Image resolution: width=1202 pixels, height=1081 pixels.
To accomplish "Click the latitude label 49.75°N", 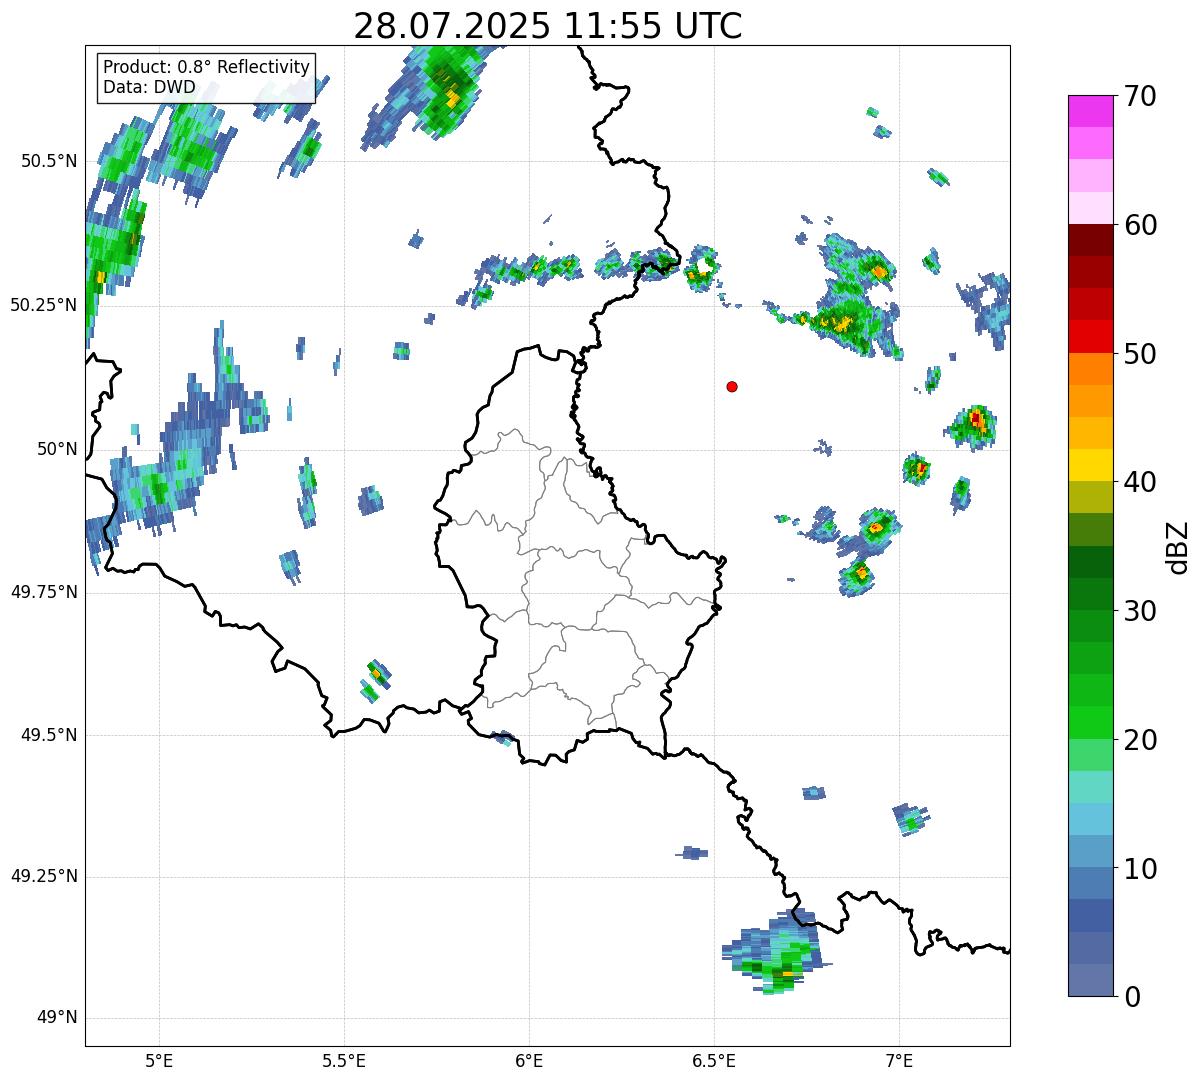I will [x=44, y=592].
